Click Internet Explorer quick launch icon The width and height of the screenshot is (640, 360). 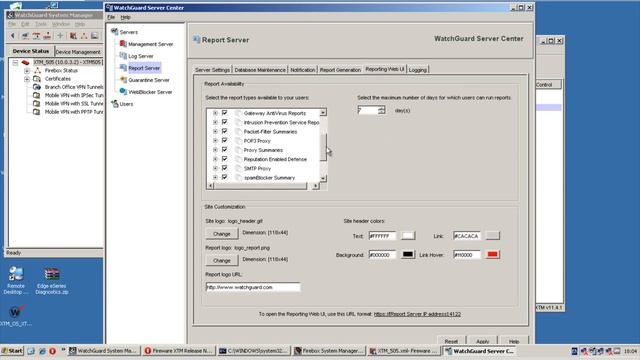42,351
